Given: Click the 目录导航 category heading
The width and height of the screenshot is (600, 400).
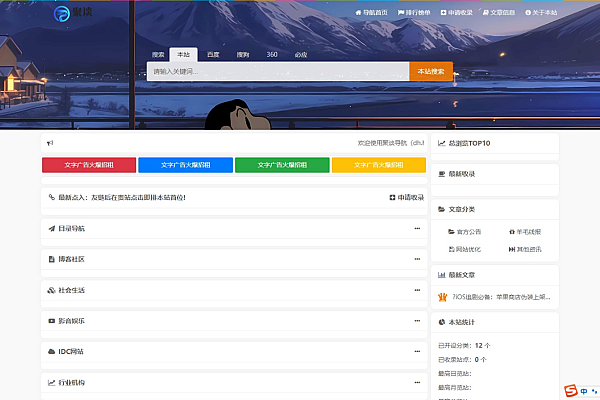Looking at the screenshot, I should tap(72, 229).
